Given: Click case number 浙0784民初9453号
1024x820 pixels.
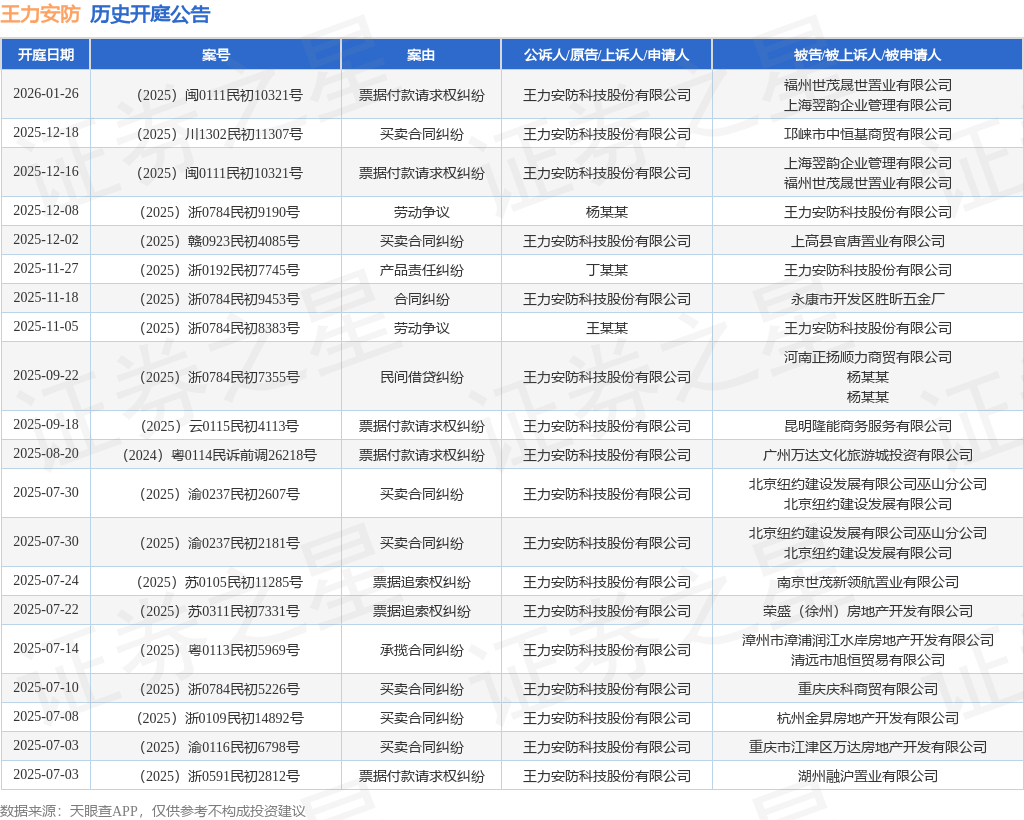Looking at the screenshot, I should [219, 299].
